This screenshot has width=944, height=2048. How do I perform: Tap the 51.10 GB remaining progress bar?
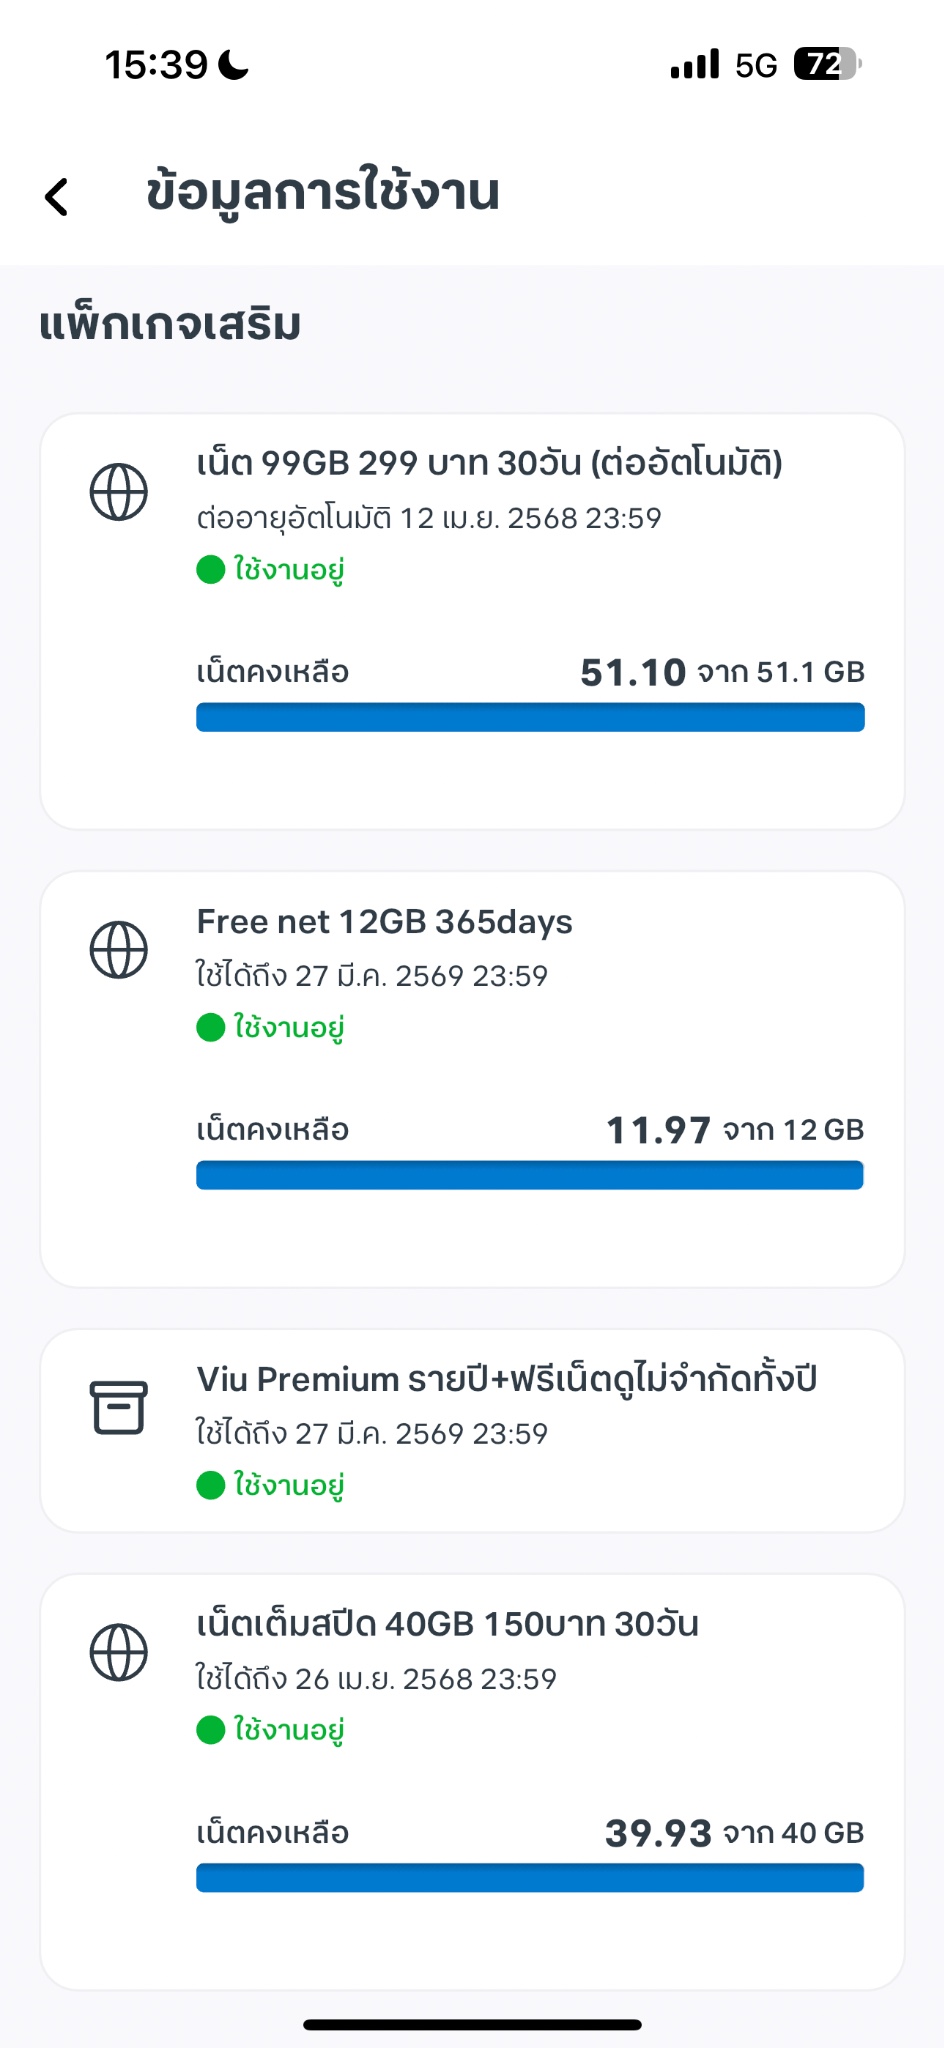pos(530,717)
